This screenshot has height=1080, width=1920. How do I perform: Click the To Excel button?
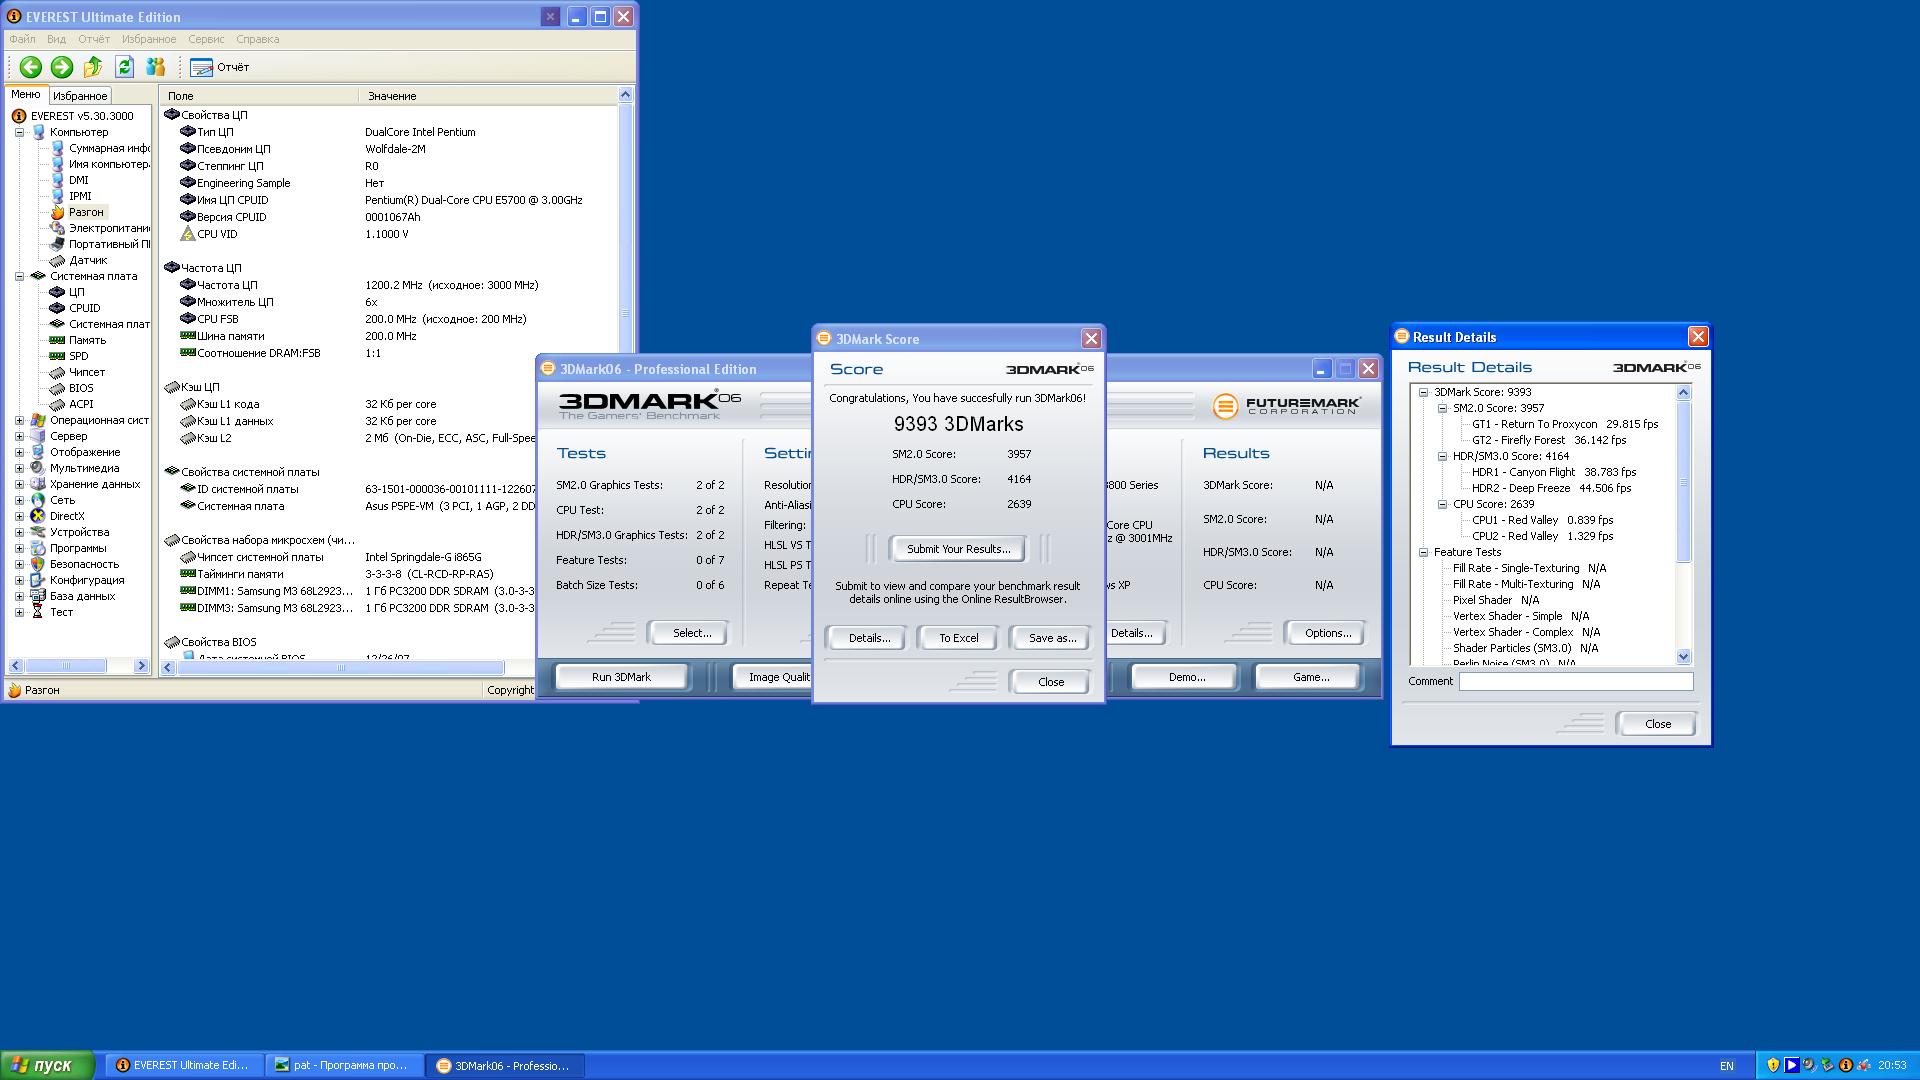pos(957,638)
